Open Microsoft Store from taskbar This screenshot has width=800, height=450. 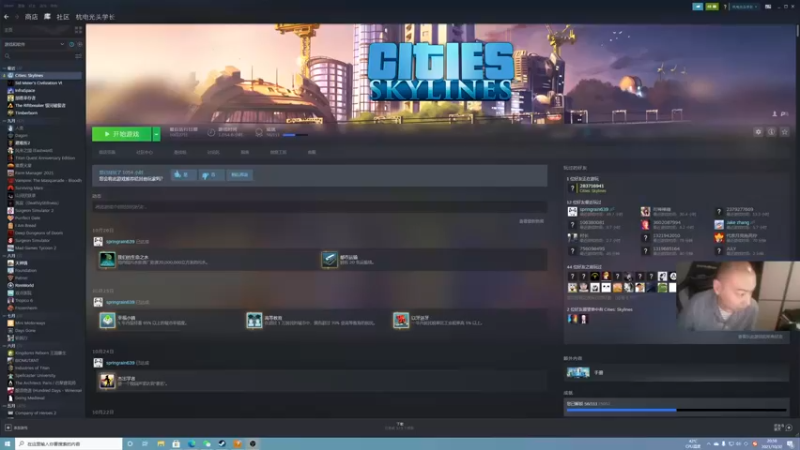click(176, 444)
